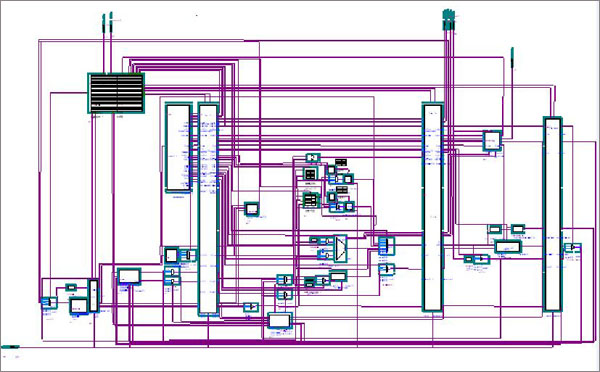The image size is (600, 372).
Task: Select the second tall module from the left, between the left and center blocks
Action: 208,209
